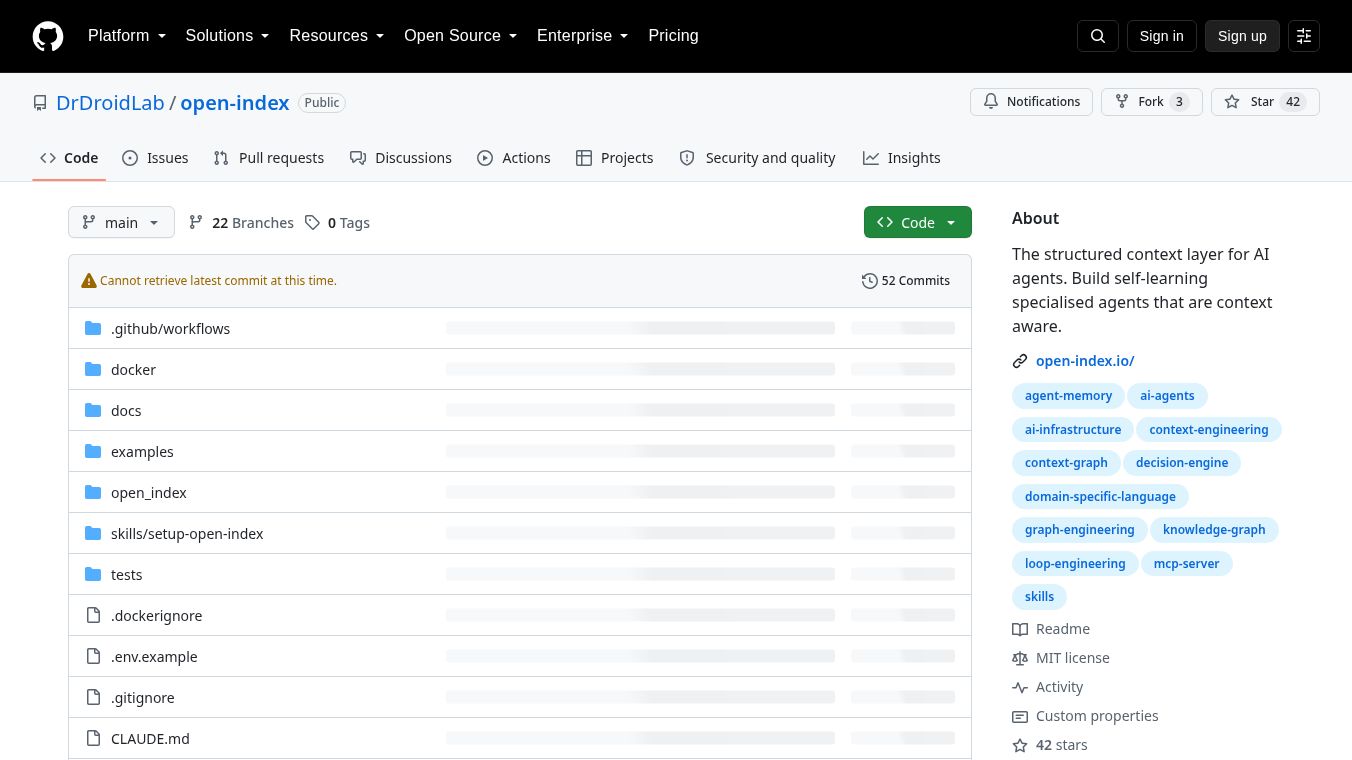Image resolution: width=1352 pixels, height=760 pixels.
Task: View the 0 Tags link
Action: [x=337, y=222]
